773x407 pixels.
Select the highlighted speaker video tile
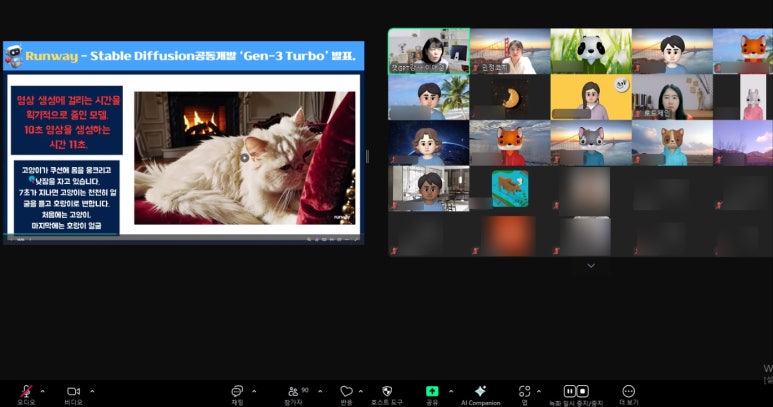click(x=429, y=51)
